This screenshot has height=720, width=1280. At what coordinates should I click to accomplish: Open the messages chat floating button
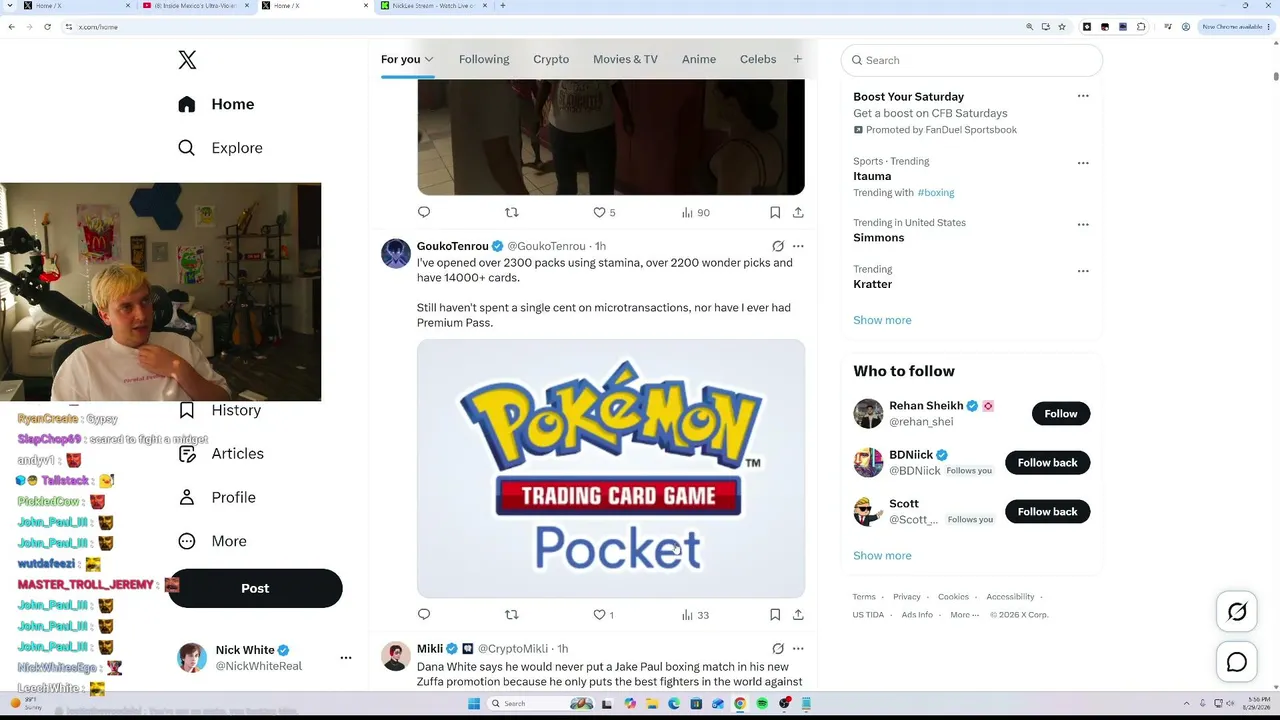click(x=1237, y=662)
